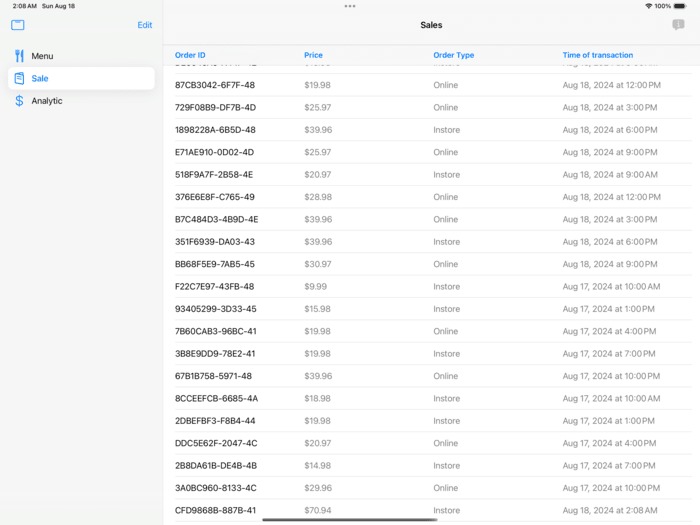This screenshot has width=700, height=525.
Task: Click the Sales page title
Action: 431,25
